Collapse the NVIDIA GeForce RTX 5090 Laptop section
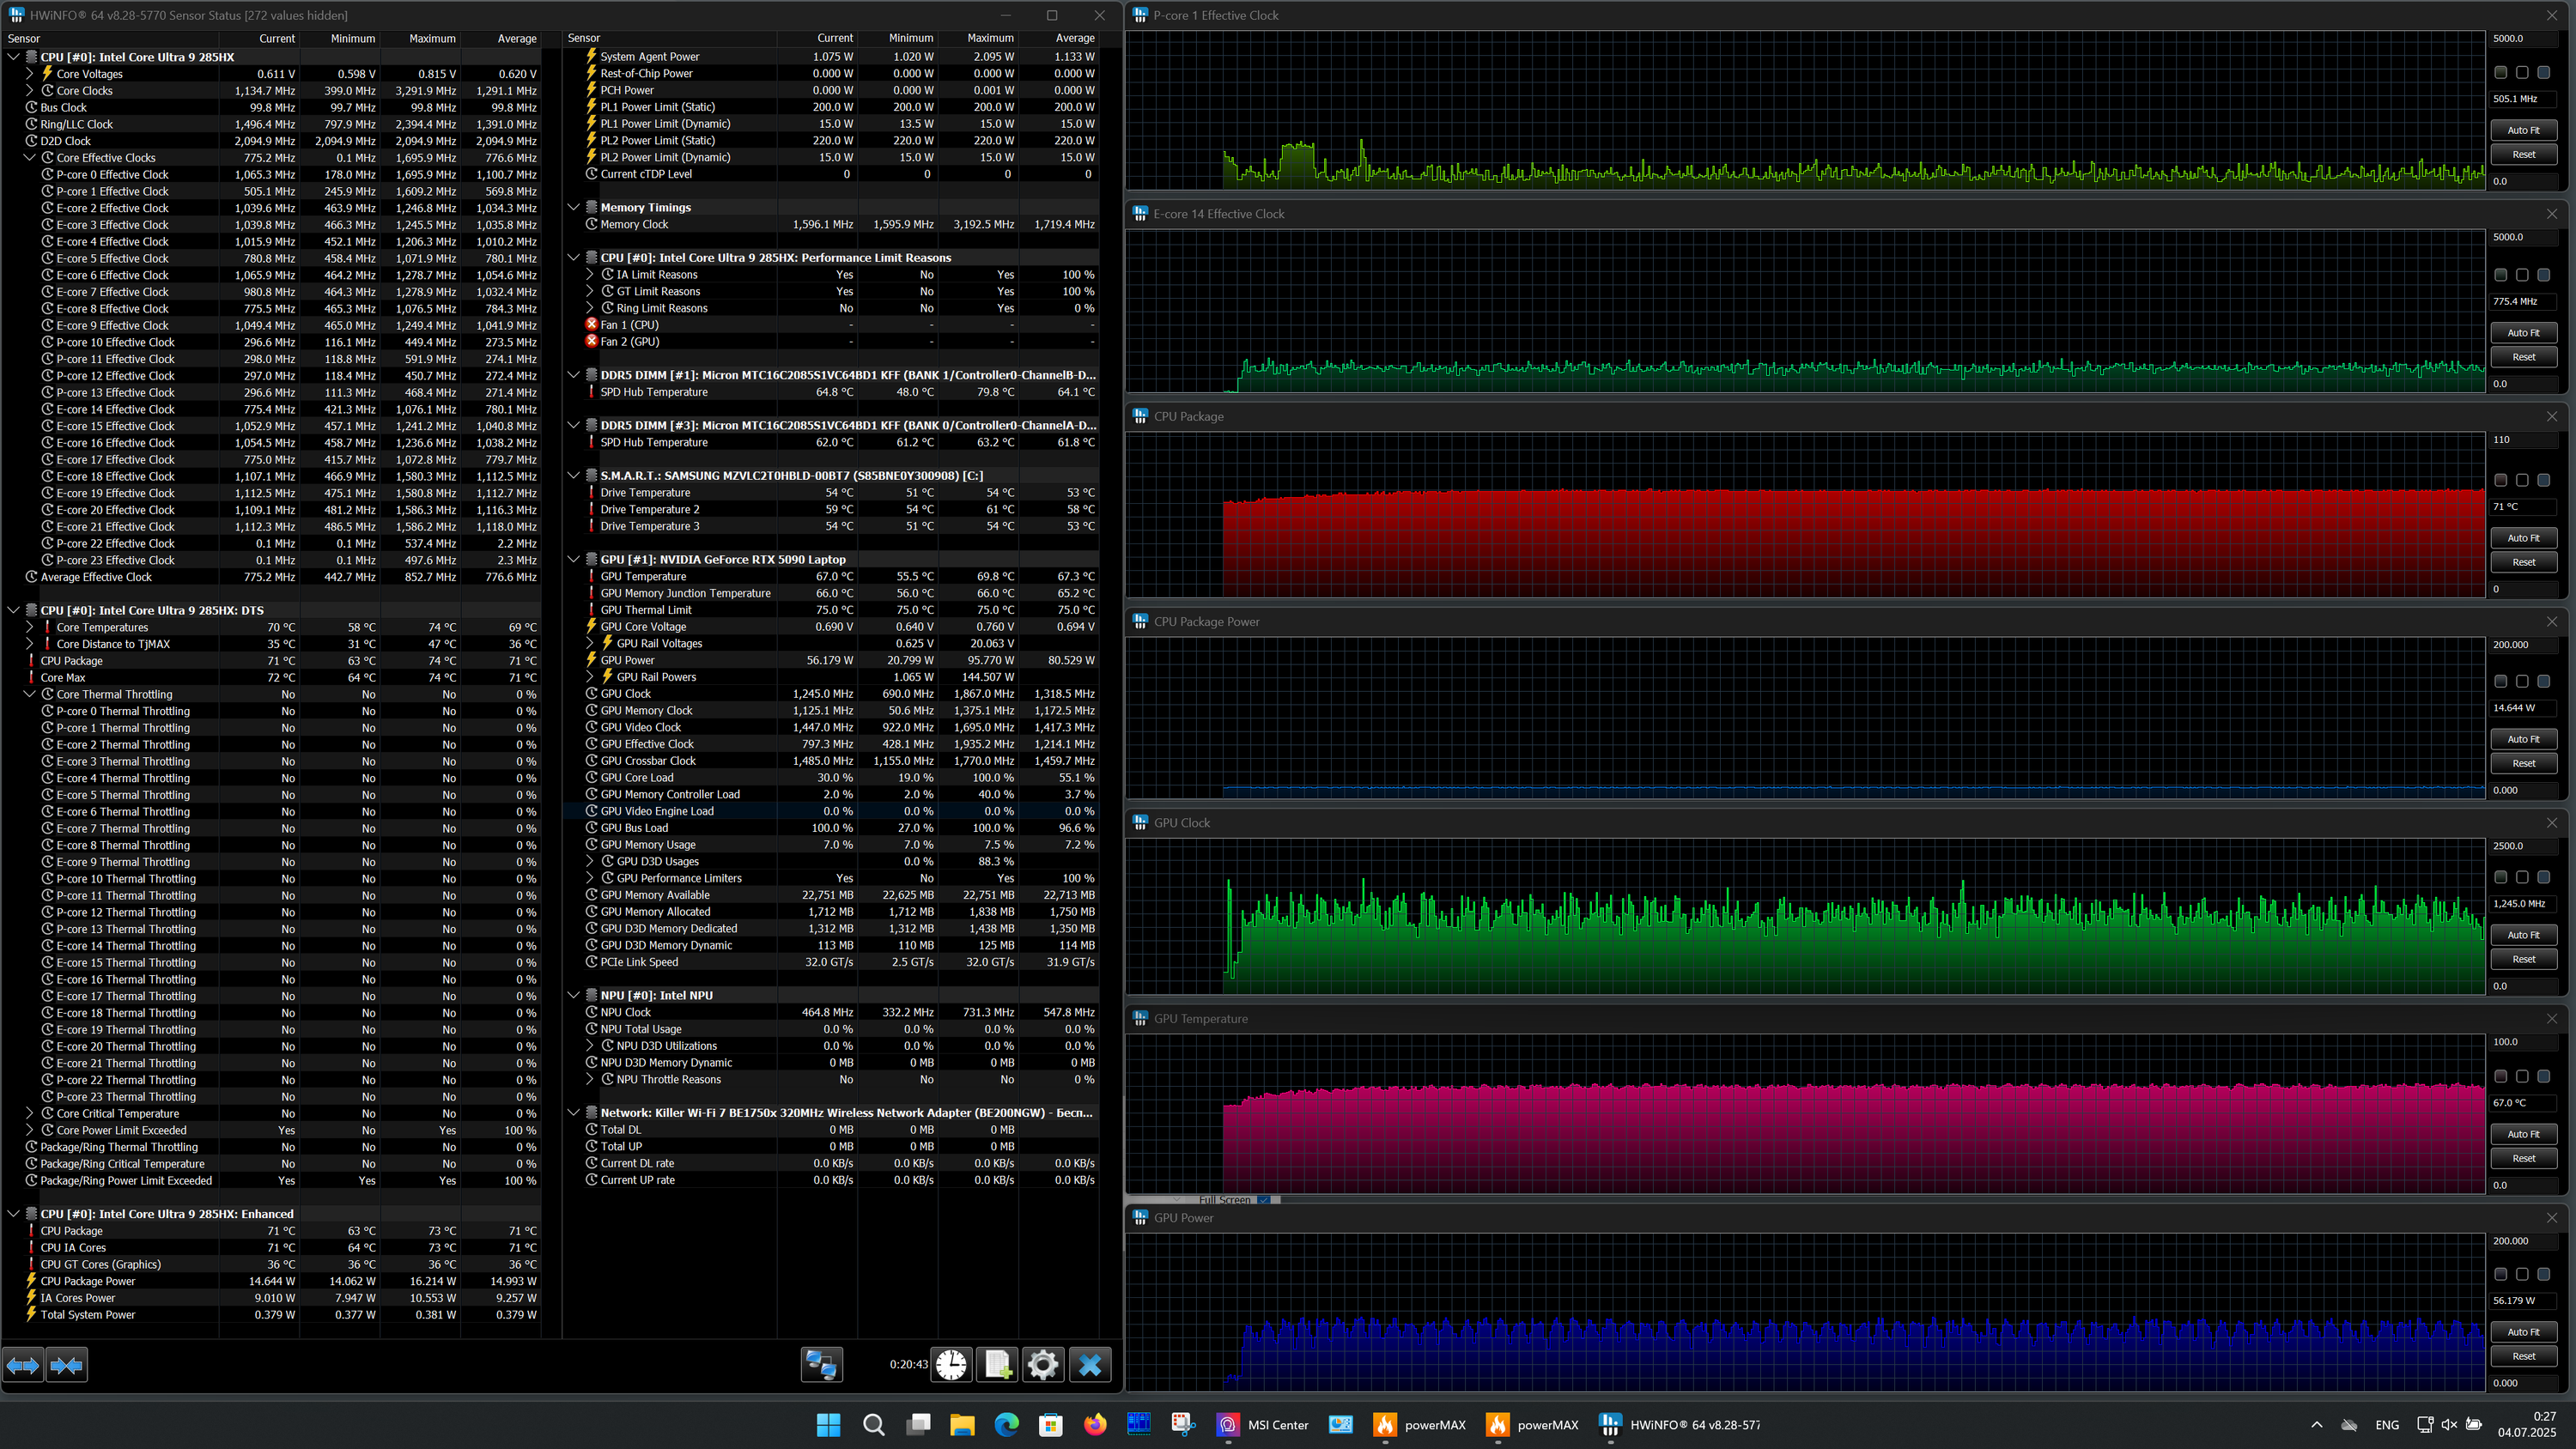The height and width of the screenshot is (1449, 2576). pyautogui.click(x=574, y=560)
